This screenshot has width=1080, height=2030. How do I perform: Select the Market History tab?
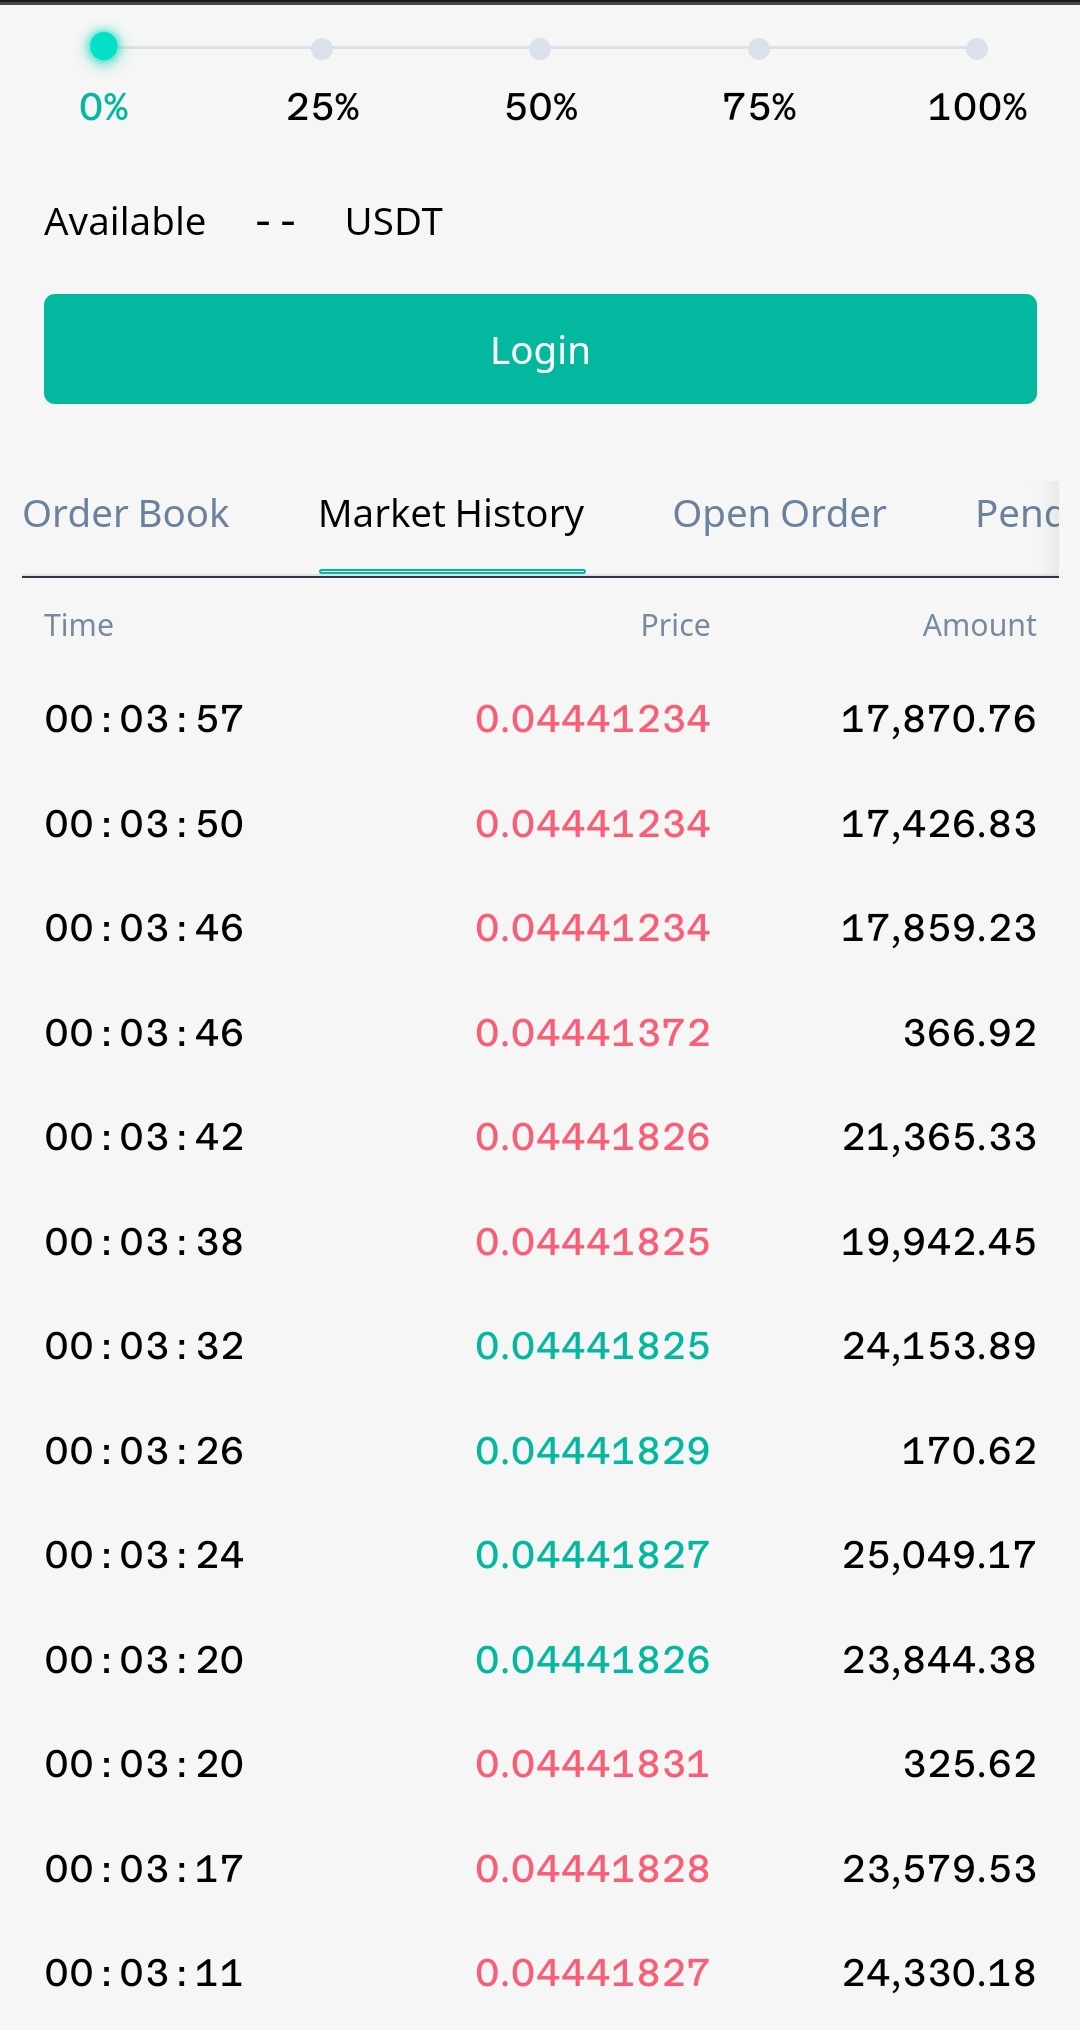point(451,514)
